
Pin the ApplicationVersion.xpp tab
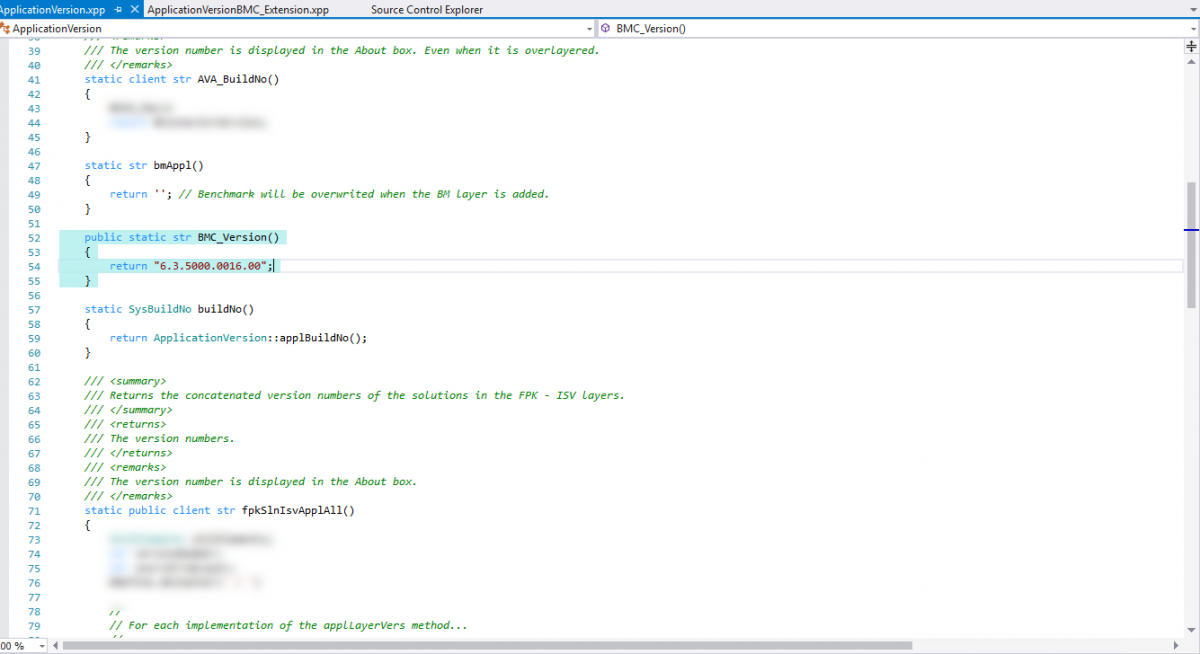pos(118,9)
